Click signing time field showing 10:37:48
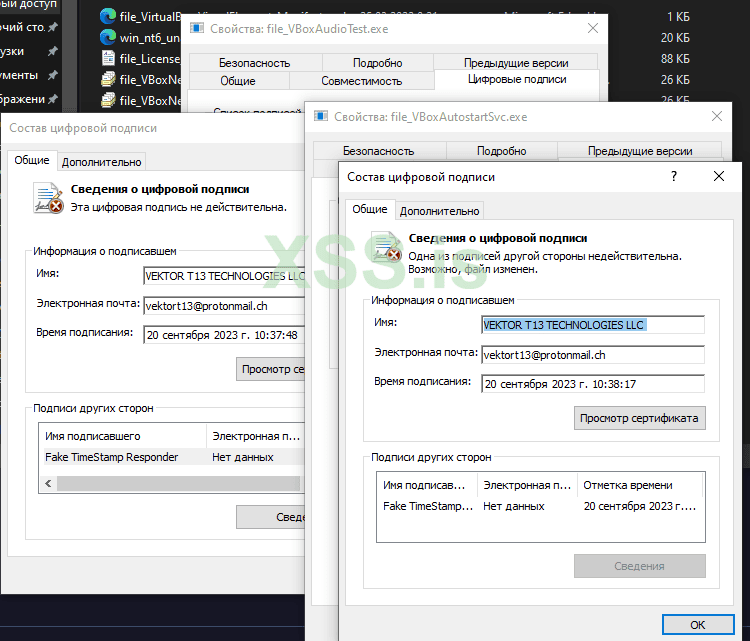Image resolution: width=750 pixels, height=641 pixels. coord(224,335)
